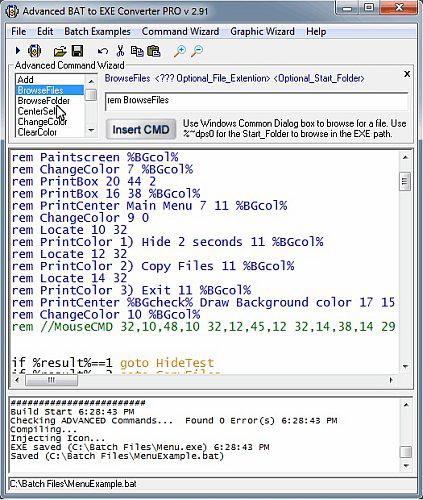
Task: Select ChangeColor in the command list
Action: [49, 122]
